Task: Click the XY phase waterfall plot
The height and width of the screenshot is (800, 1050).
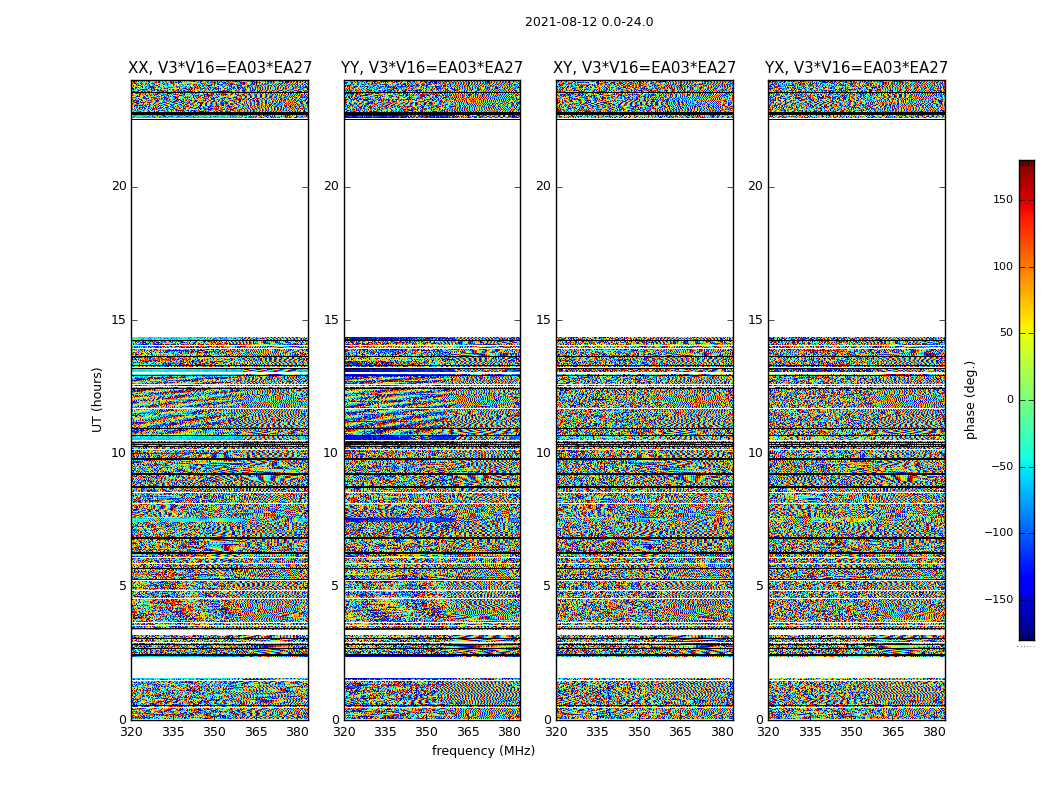Action: point(644,400)
